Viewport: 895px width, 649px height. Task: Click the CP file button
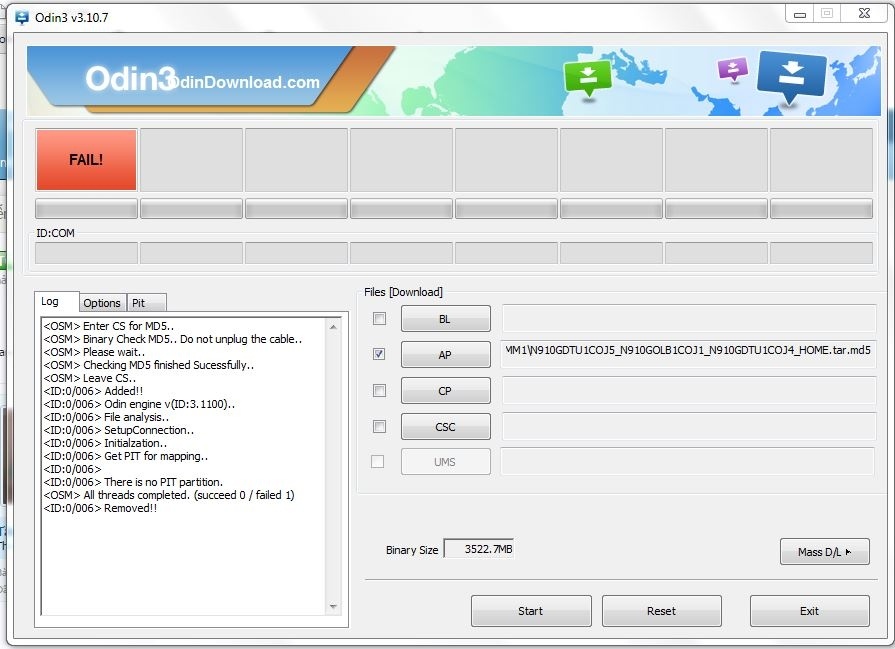[446, 390]
